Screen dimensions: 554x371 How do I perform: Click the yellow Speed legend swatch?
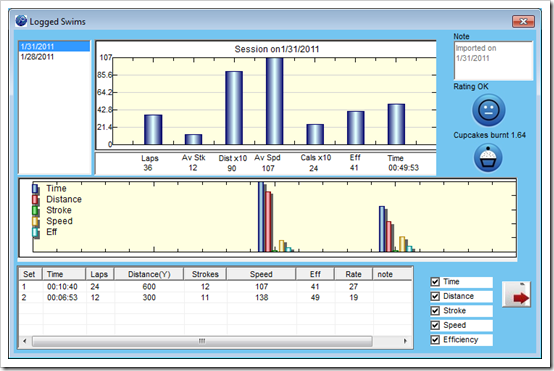pos(35,221)
